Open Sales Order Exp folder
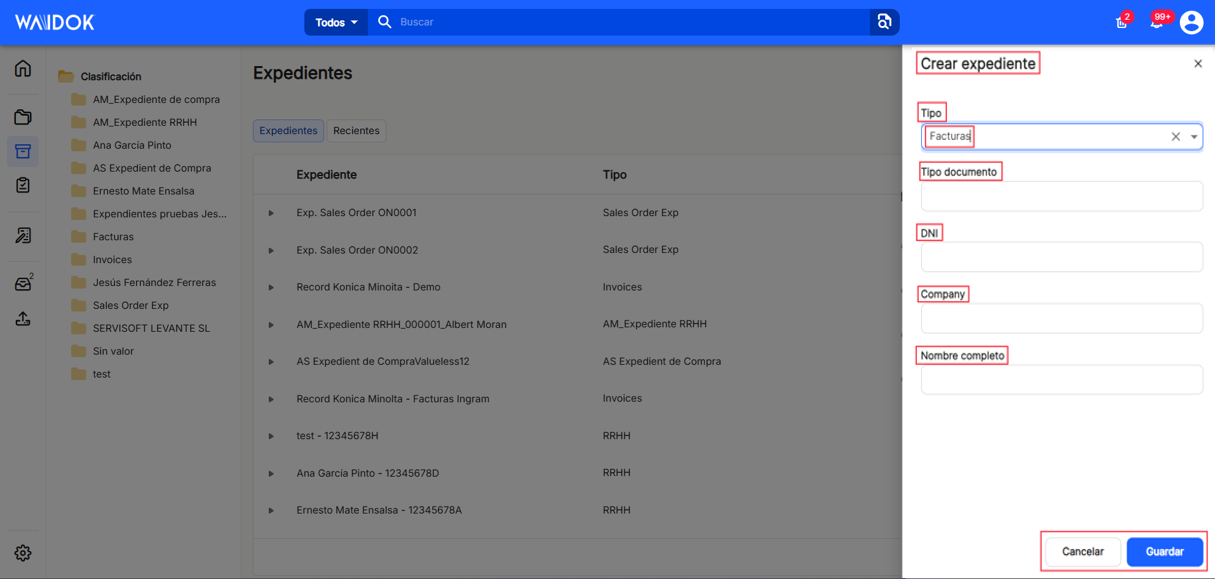Screen dimensions: 1215x579 click(120, 306)
